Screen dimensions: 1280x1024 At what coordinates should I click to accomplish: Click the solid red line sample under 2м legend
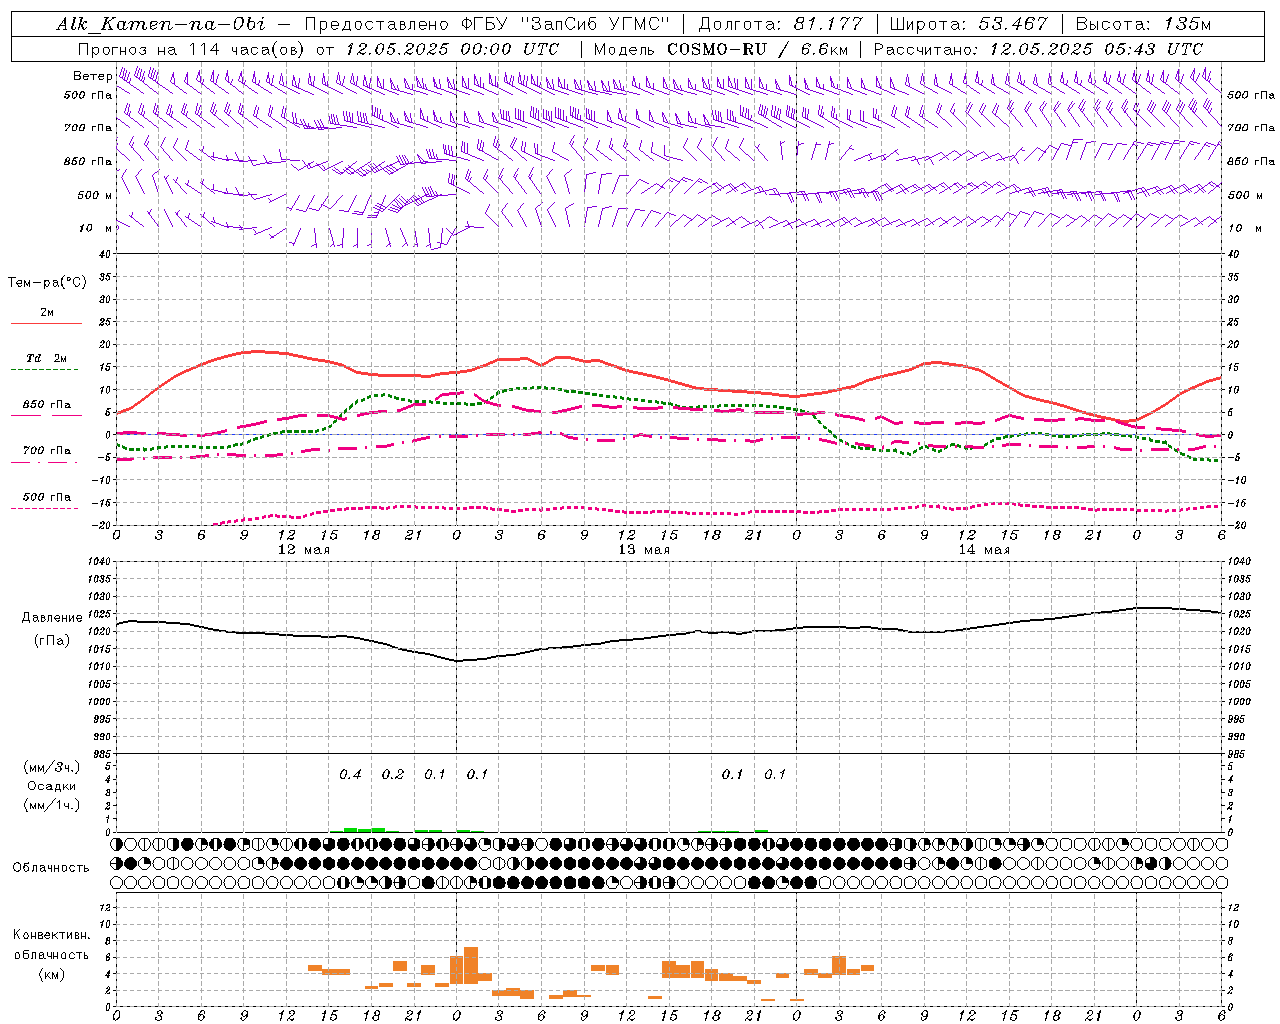(x=46, y=324)
